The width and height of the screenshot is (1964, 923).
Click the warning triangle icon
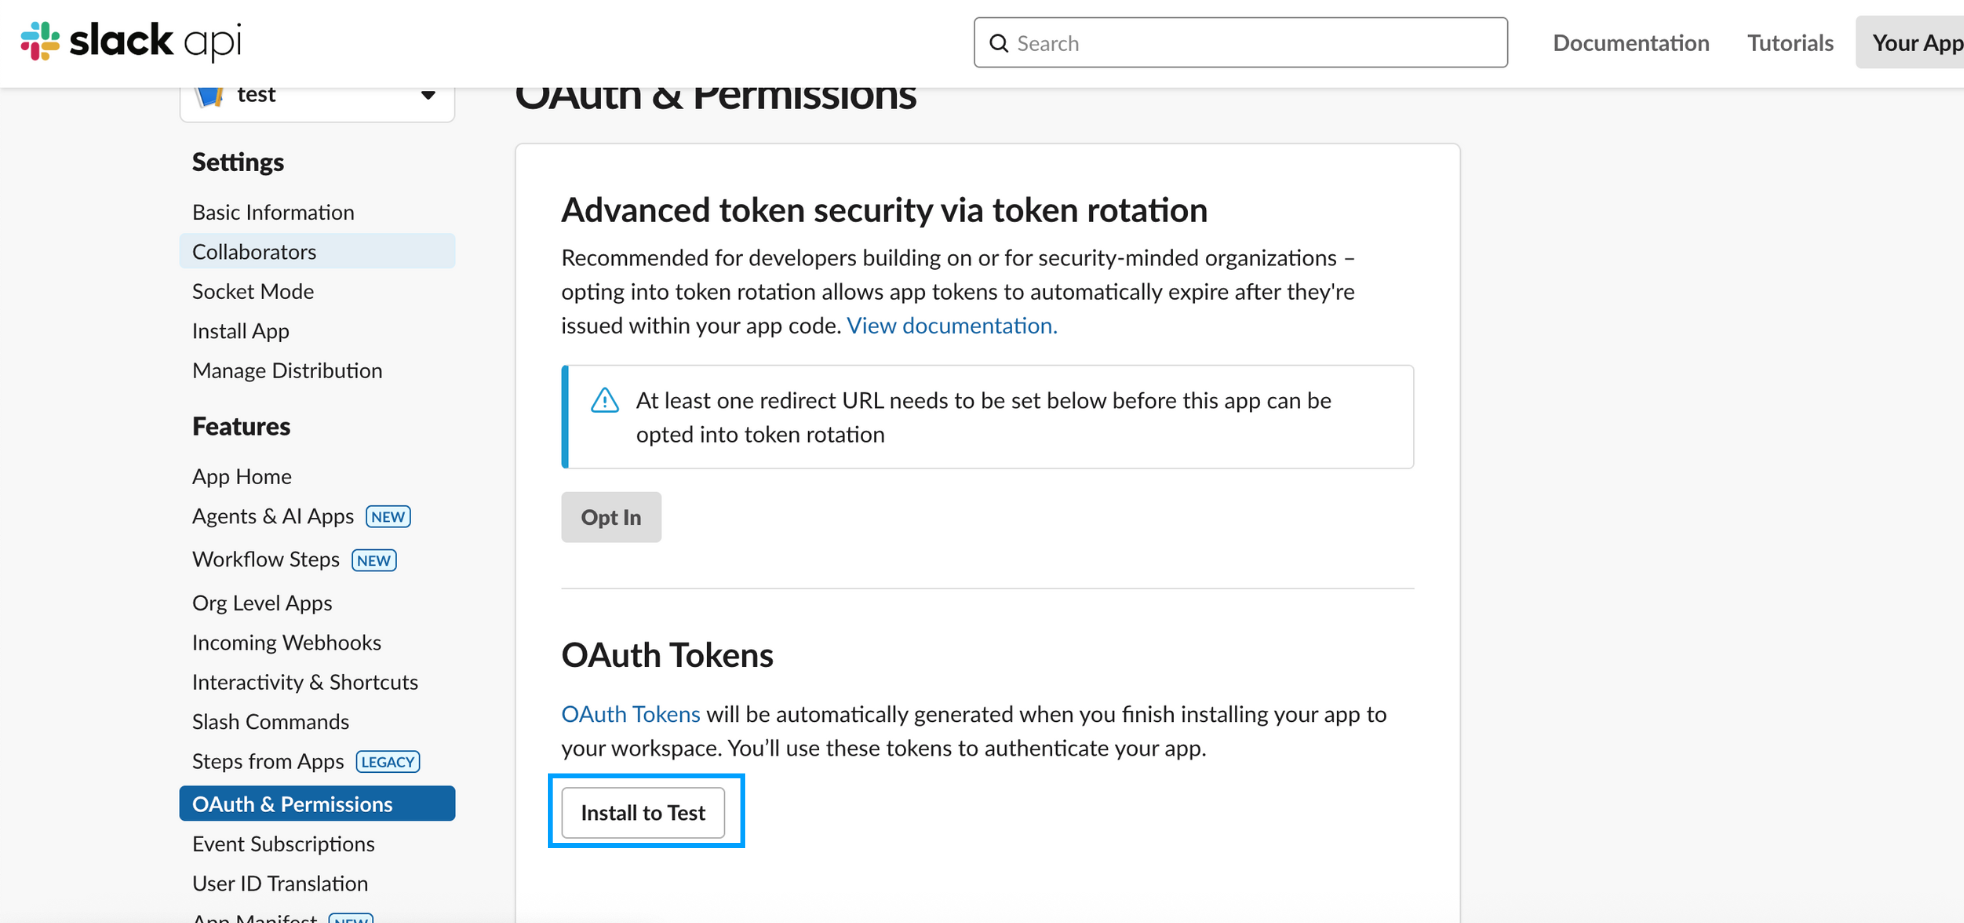[605, 400]
